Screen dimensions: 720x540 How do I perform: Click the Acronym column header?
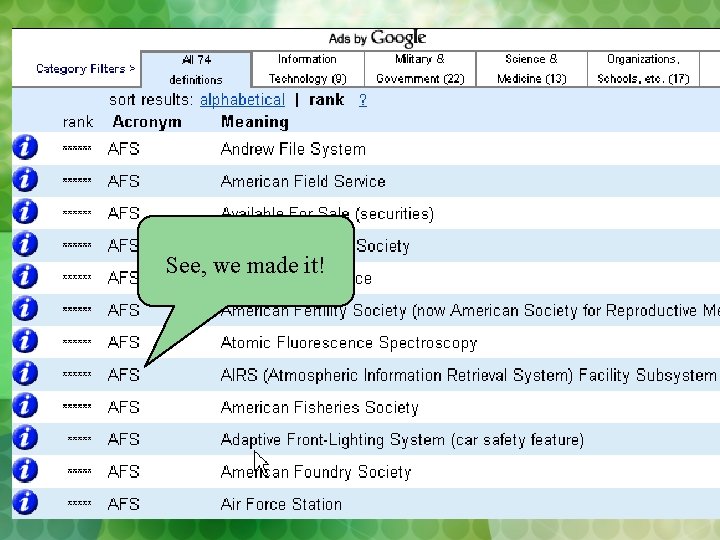(147, 122)
